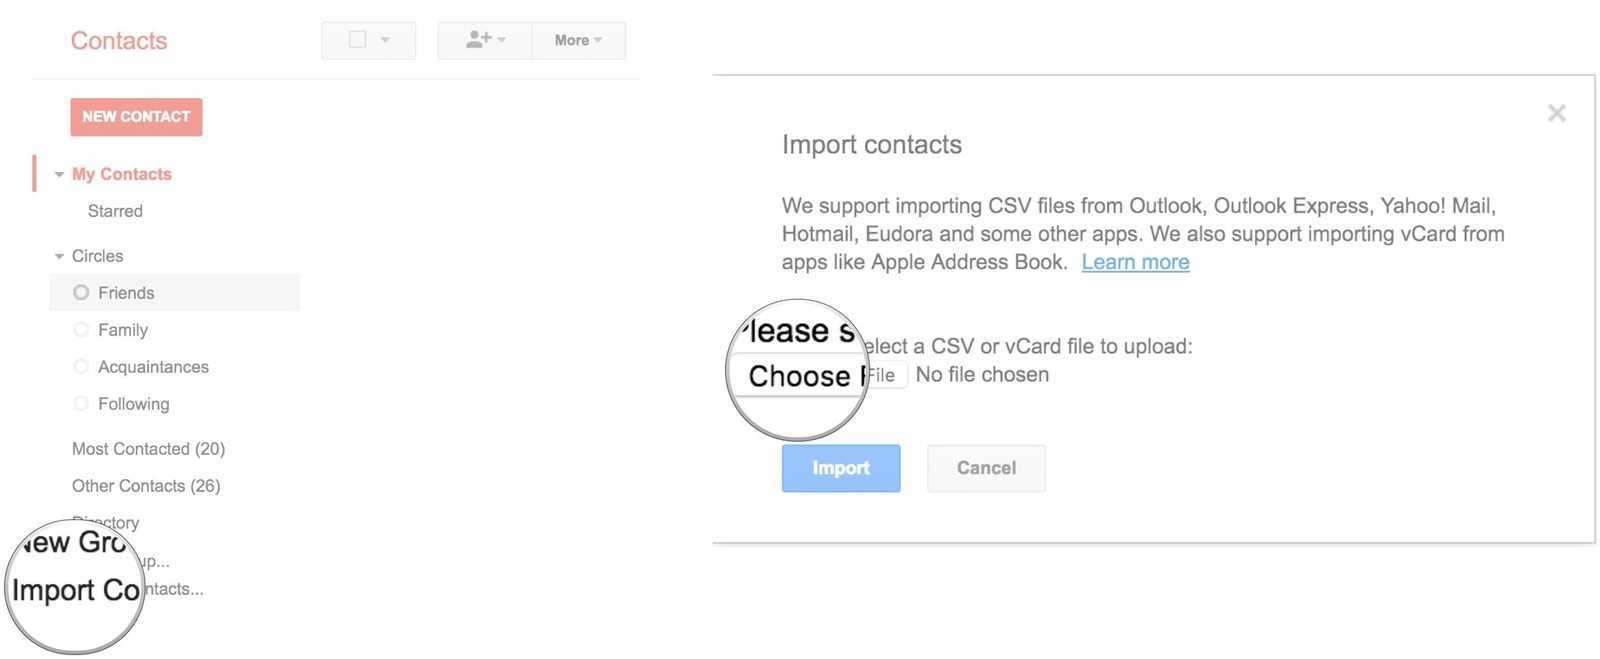
Task: Close the Import contacts dialog with X
Action: pyautogui.click(x=1556, y=113)
